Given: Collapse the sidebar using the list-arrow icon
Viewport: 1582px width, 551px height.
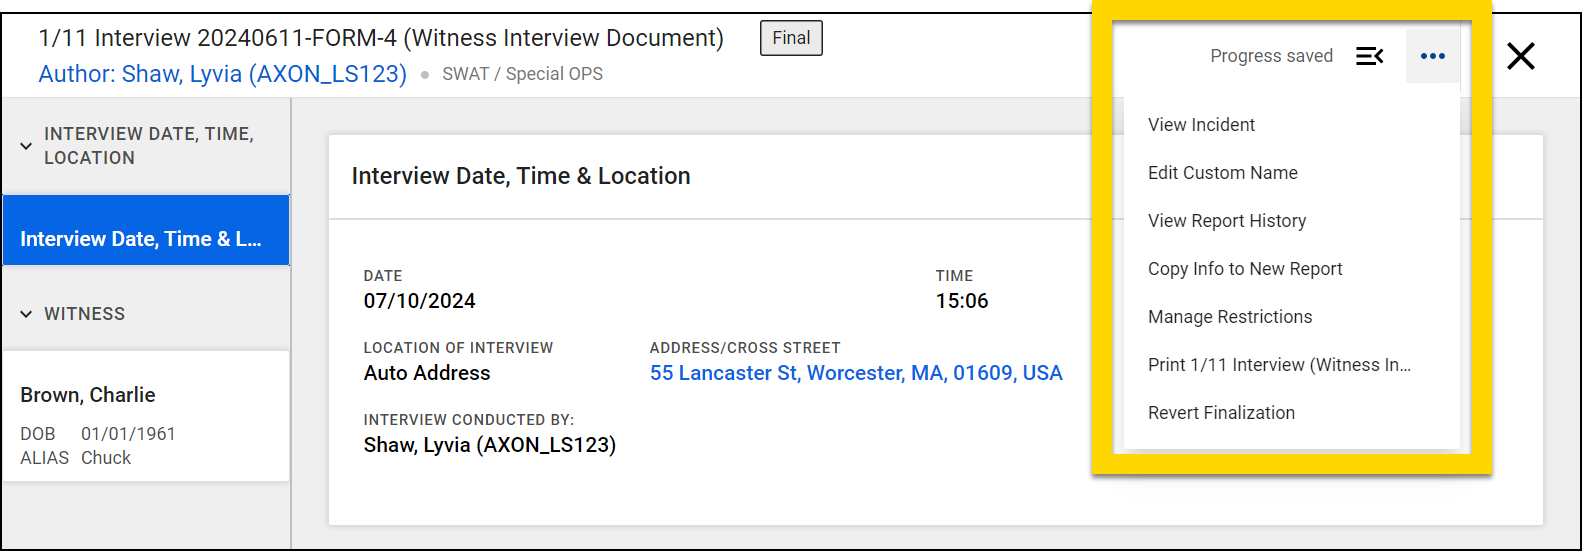Looking at the screenshot, I should pyautogui.click(x=1369, y=56).
